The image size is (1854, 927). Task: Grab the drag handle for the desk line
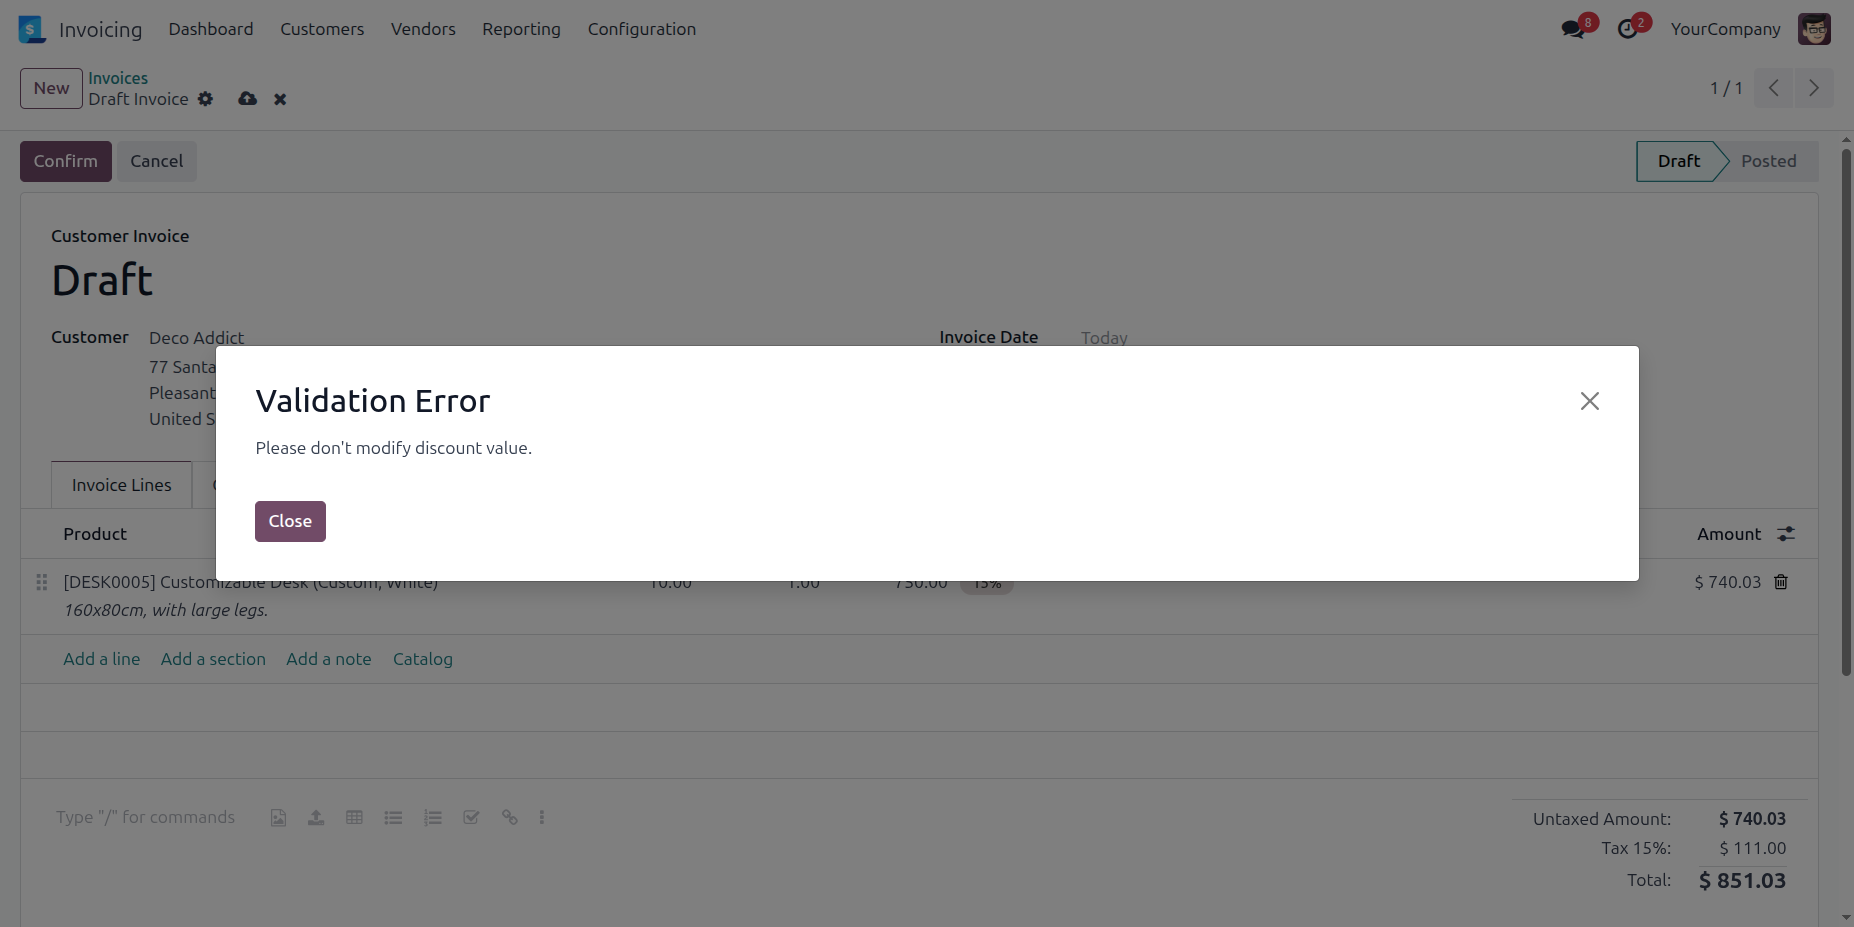click(x=41, y=582)
